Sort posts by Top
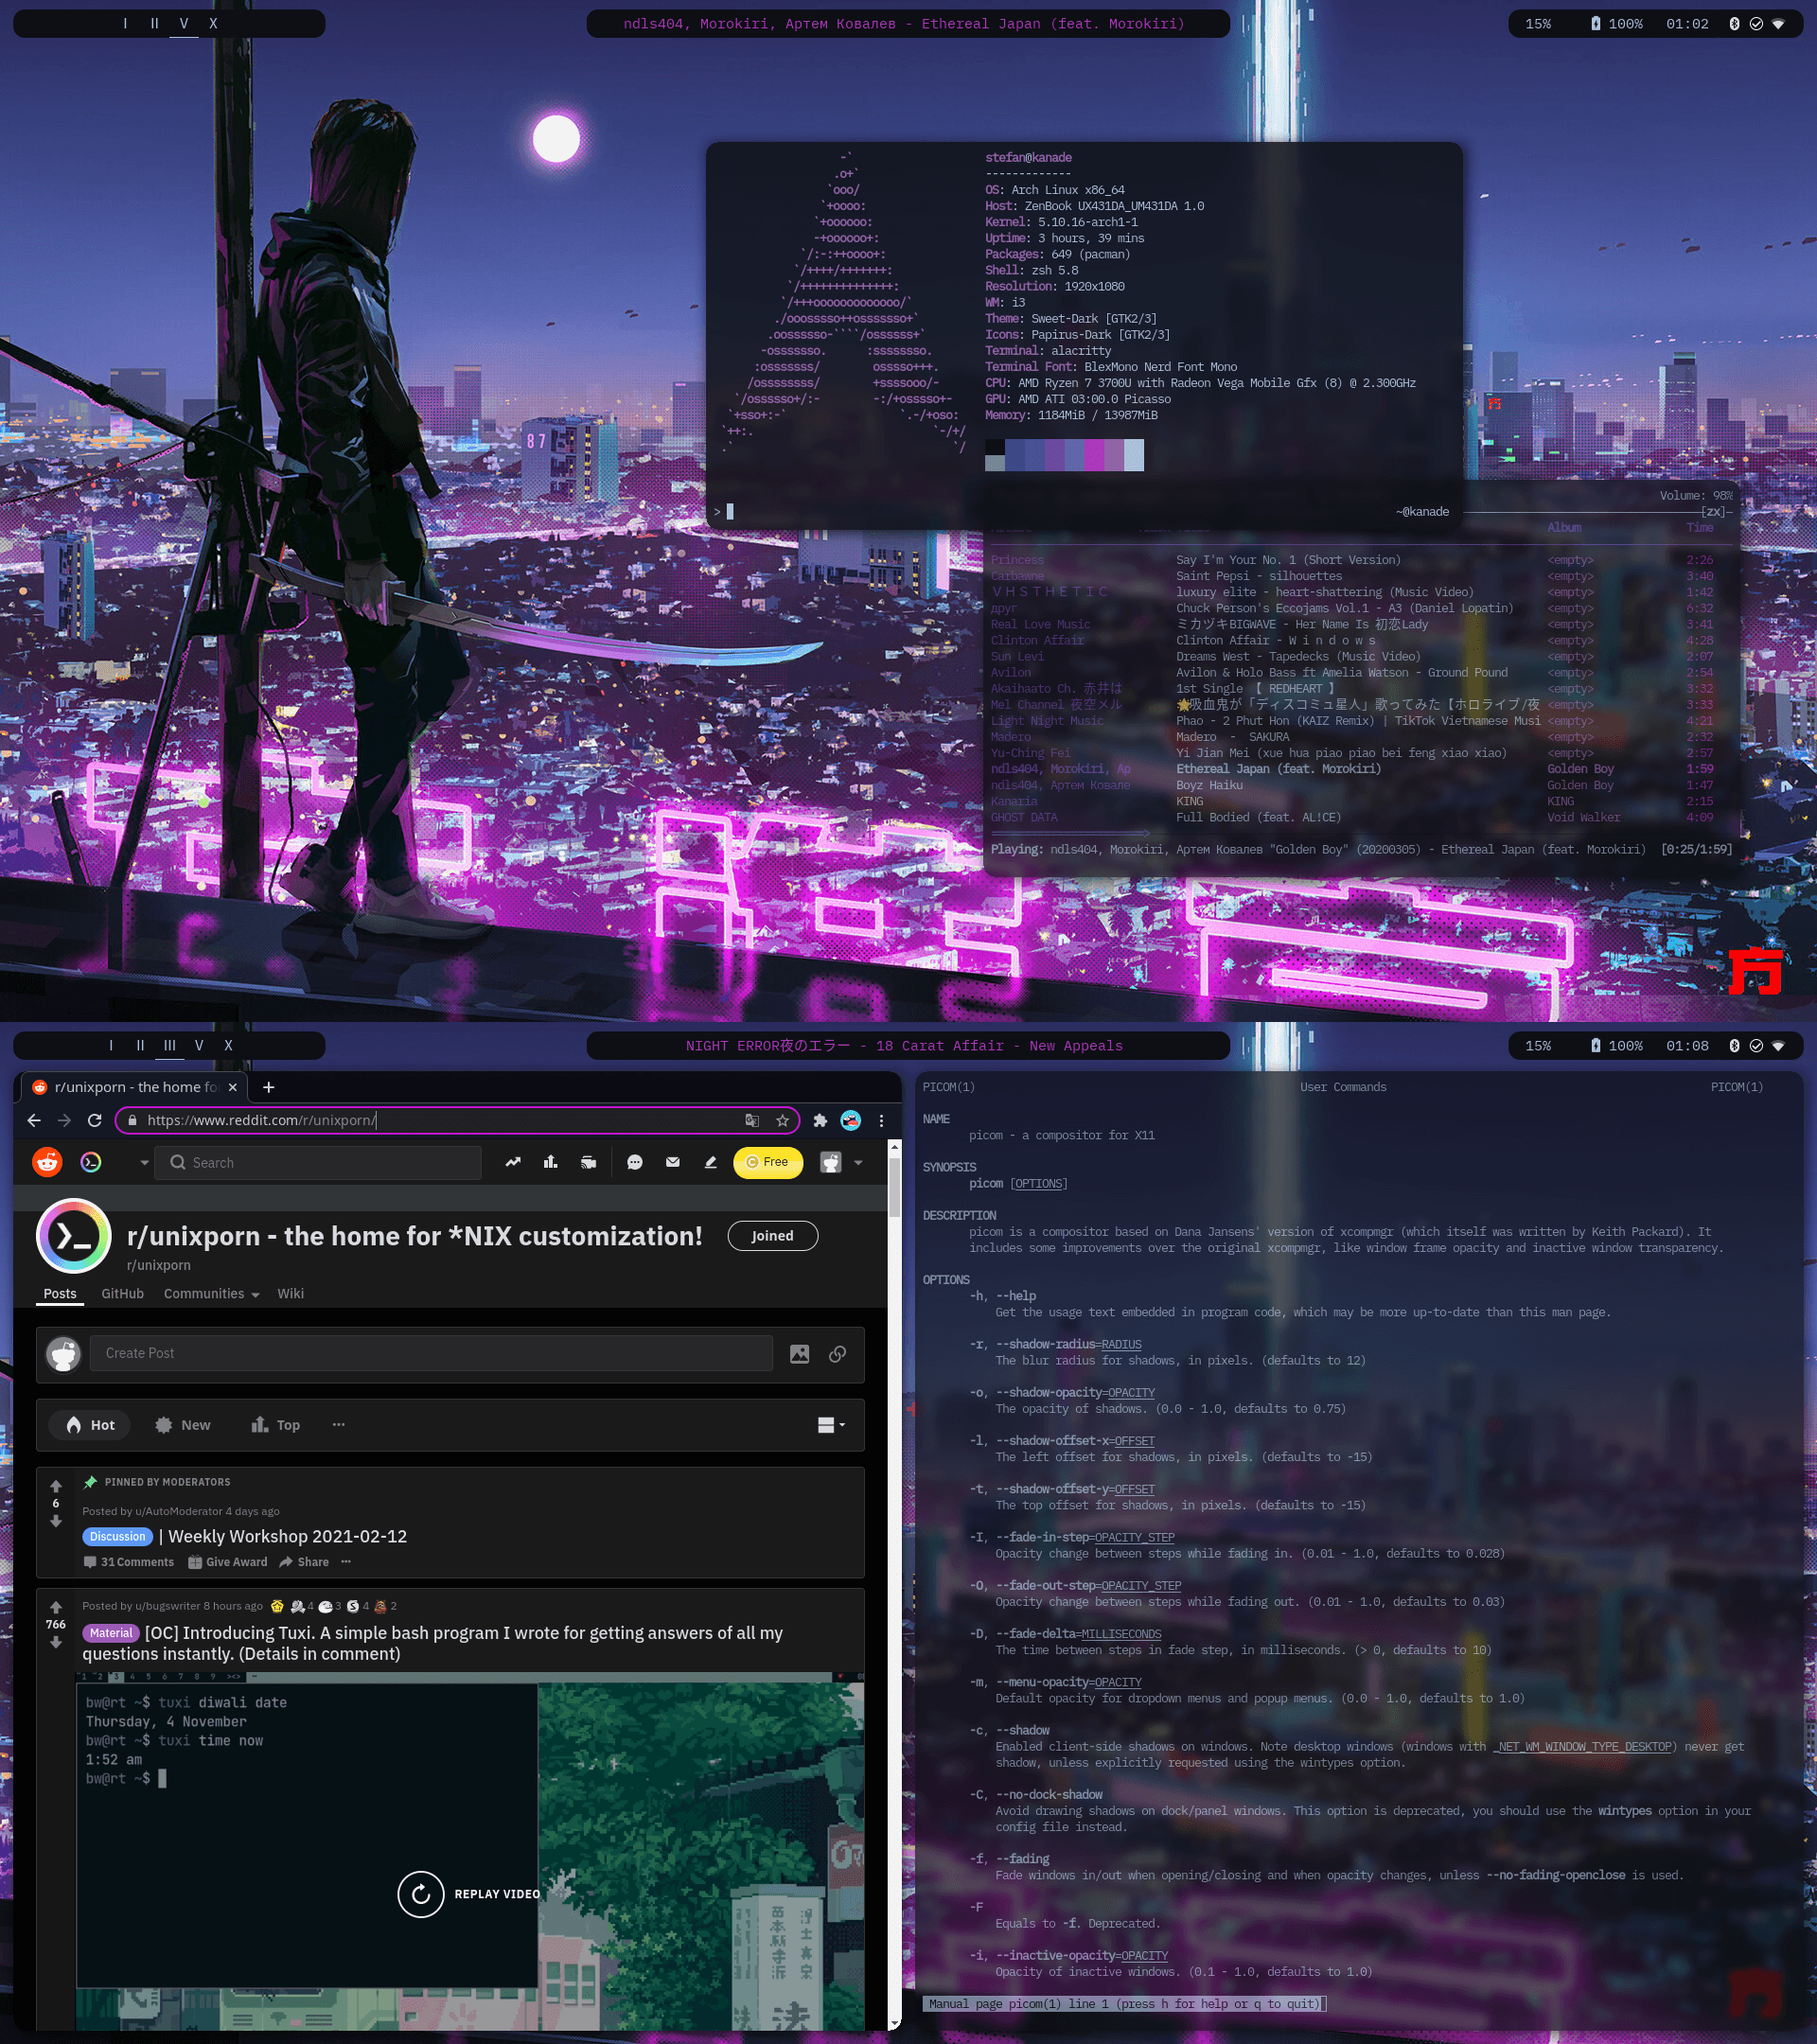1817x2044 pixels. point(275,1425)
